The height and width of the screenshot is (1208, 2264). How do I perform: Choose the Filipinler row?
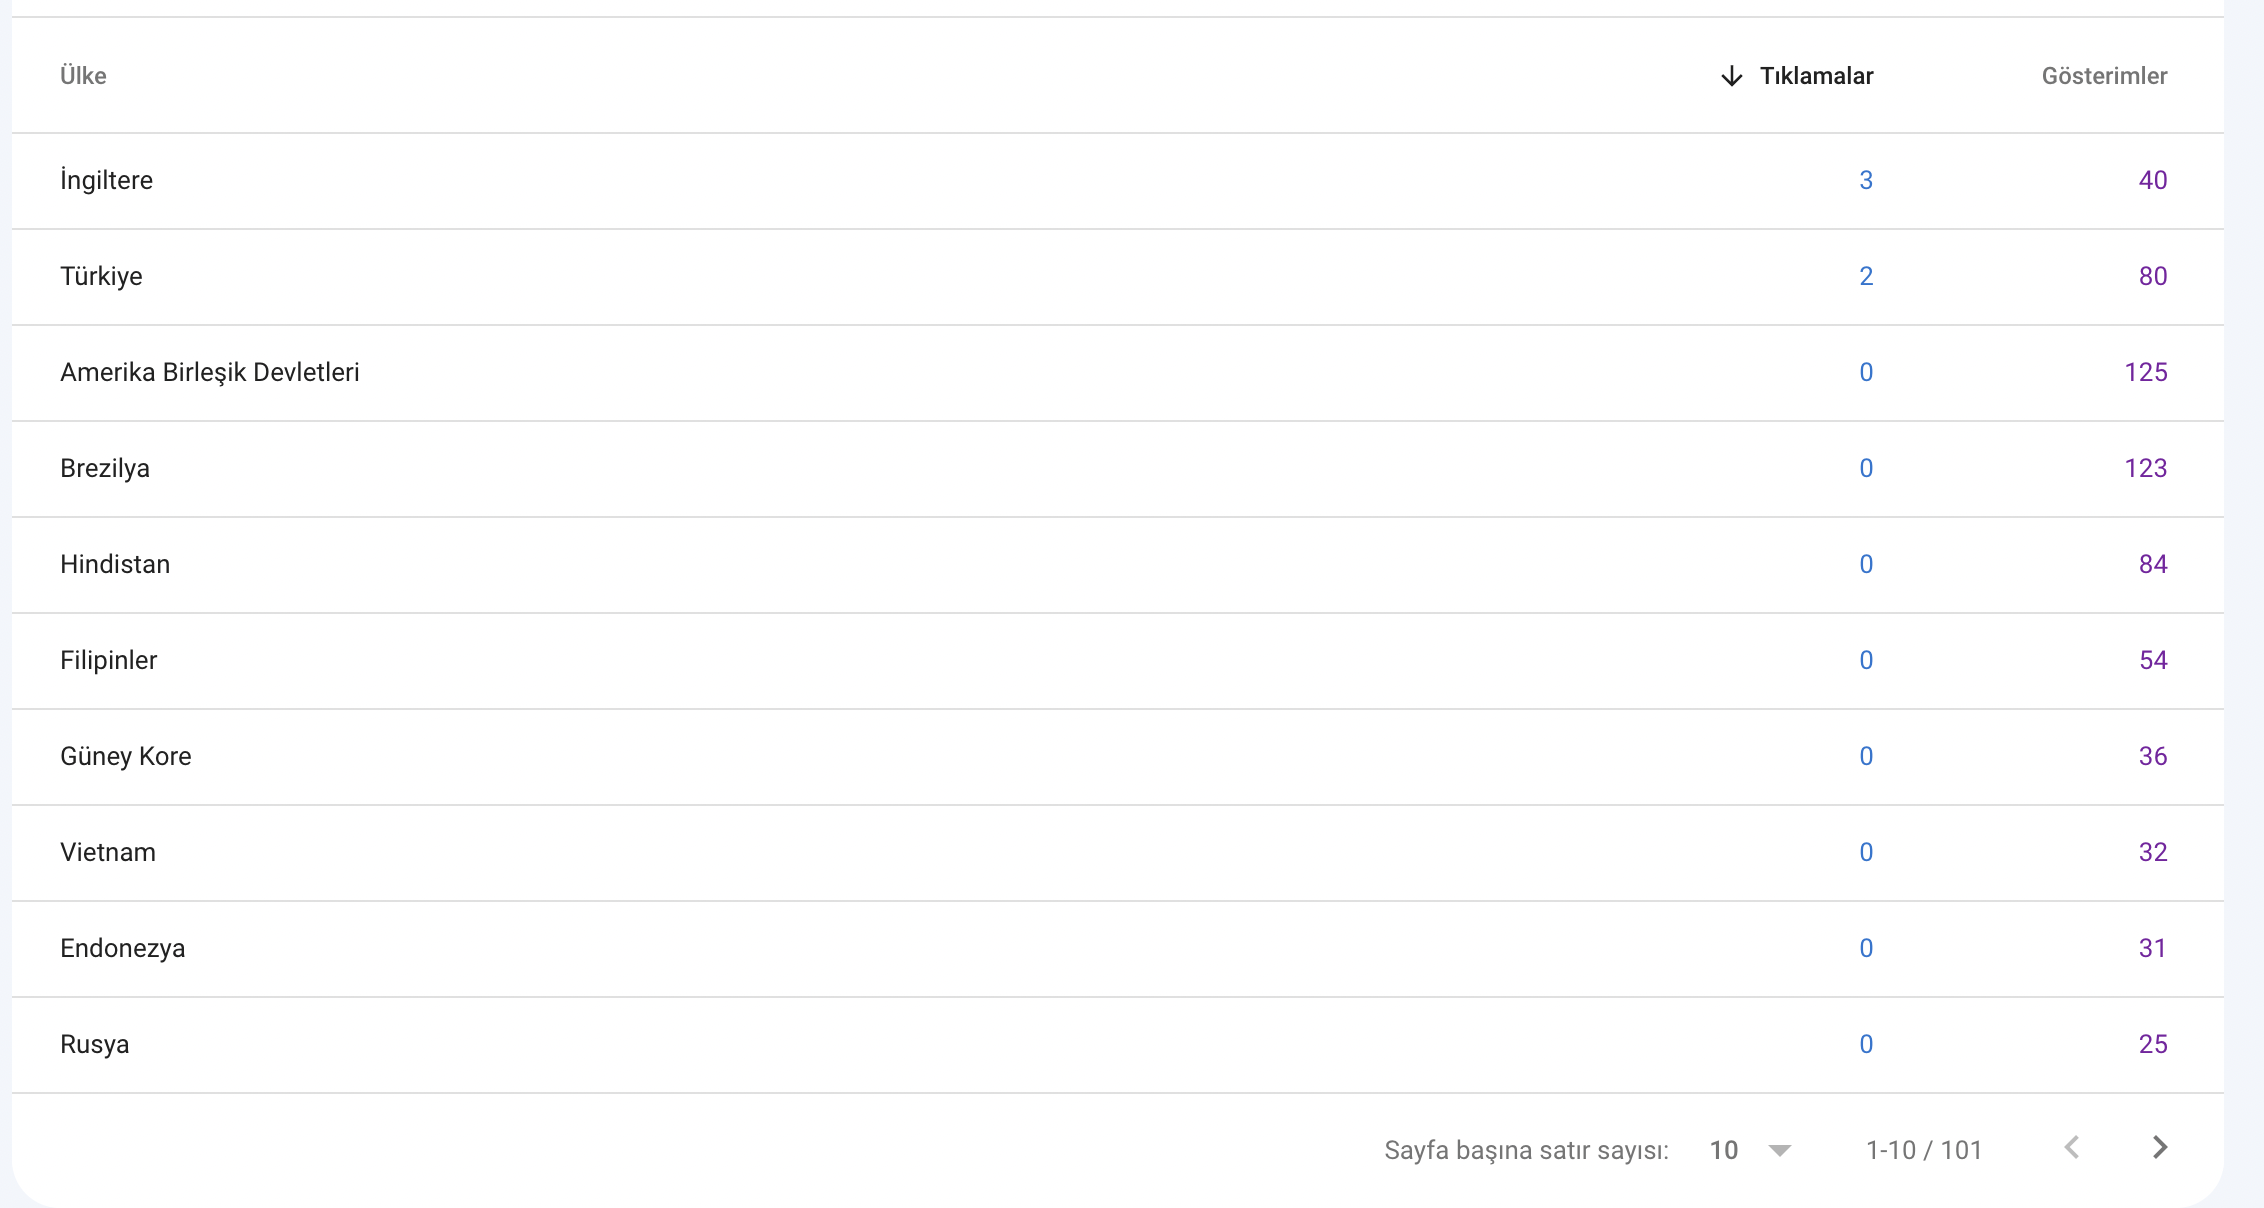[1118, 661]
